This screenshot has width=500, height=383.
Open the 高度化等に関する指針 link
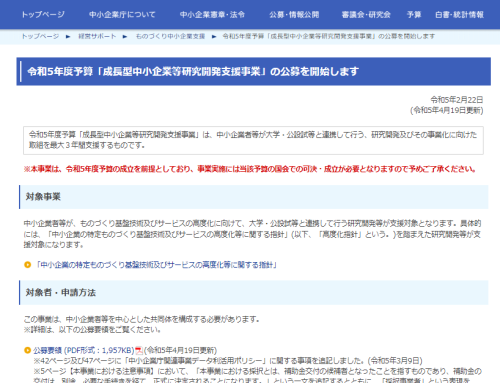coord(156,265)
